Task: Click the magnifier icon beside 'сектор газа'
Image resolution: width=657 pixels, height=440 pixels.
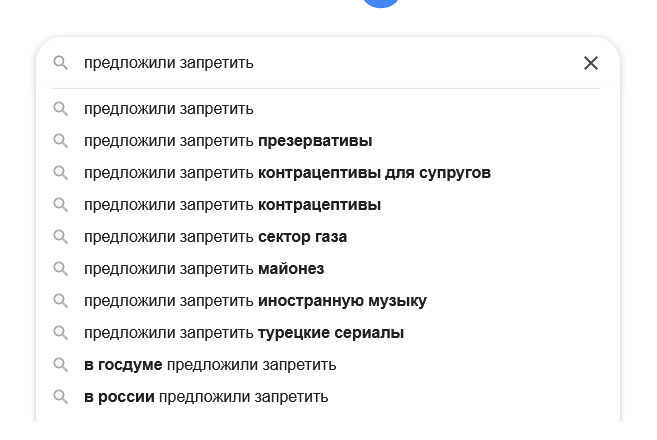Action: coord(61,237)
